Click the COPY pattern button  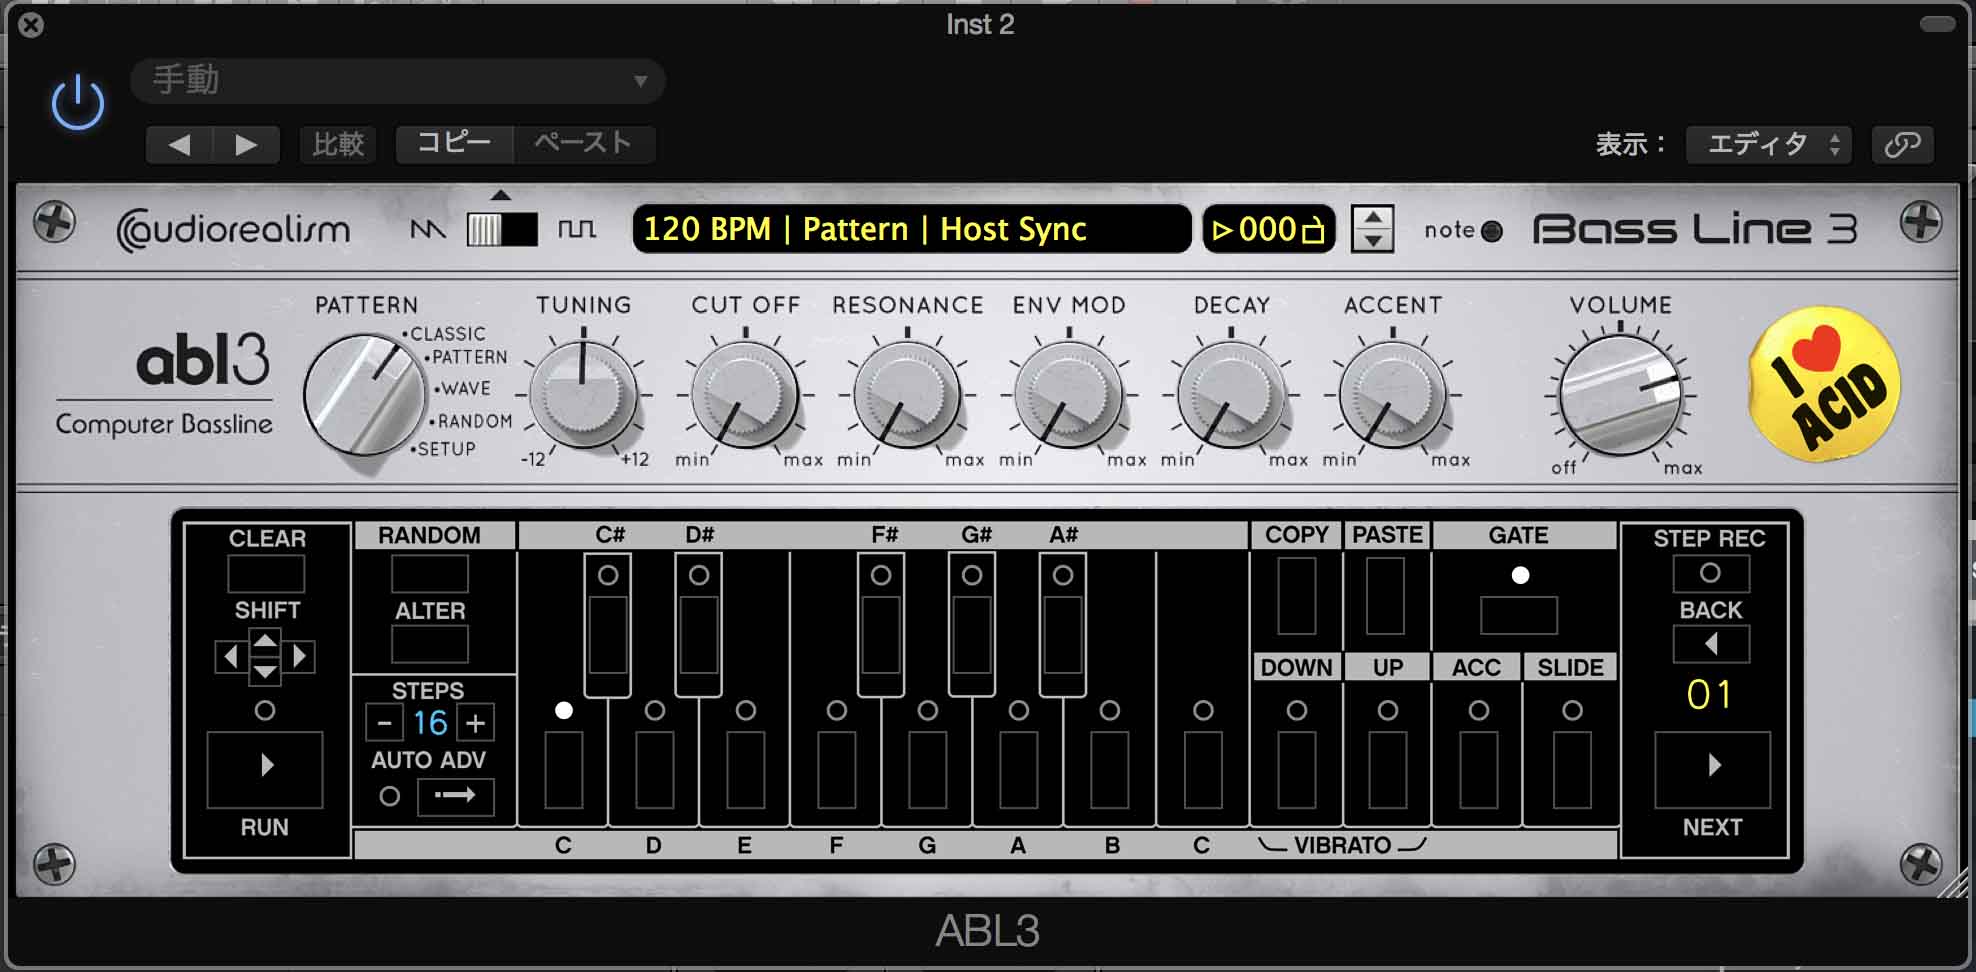[x=1297, y=596]
